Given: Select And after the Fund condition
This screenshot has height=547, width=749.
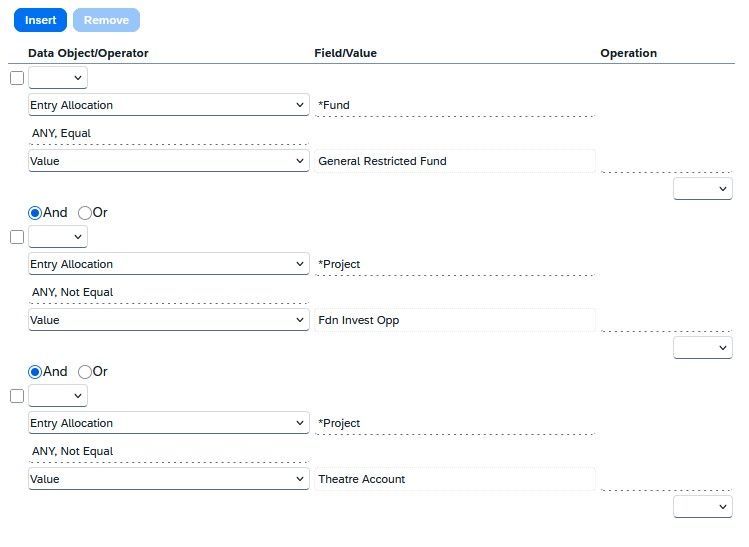Looking at the screenshot, I should click(x=35, y=213).
